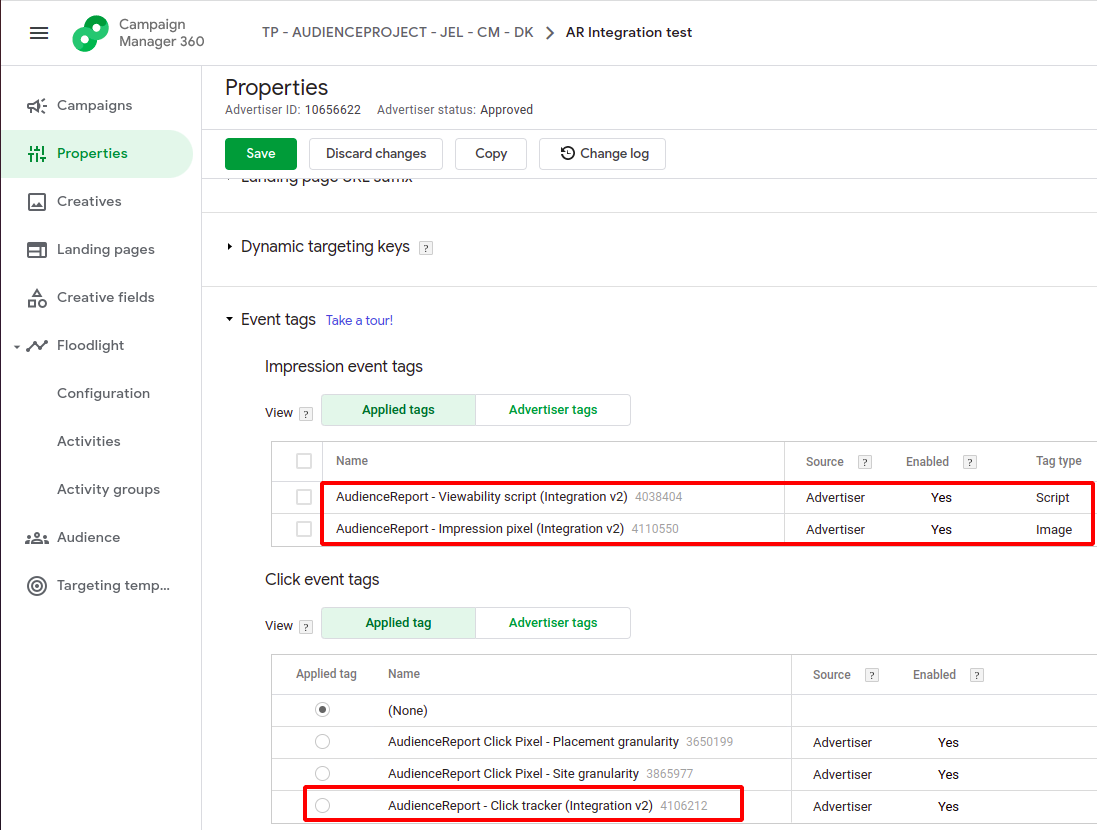This screenshot has width=1097, height=830.
Task: Select the (None) applied tag radio button
Action: 323,710
